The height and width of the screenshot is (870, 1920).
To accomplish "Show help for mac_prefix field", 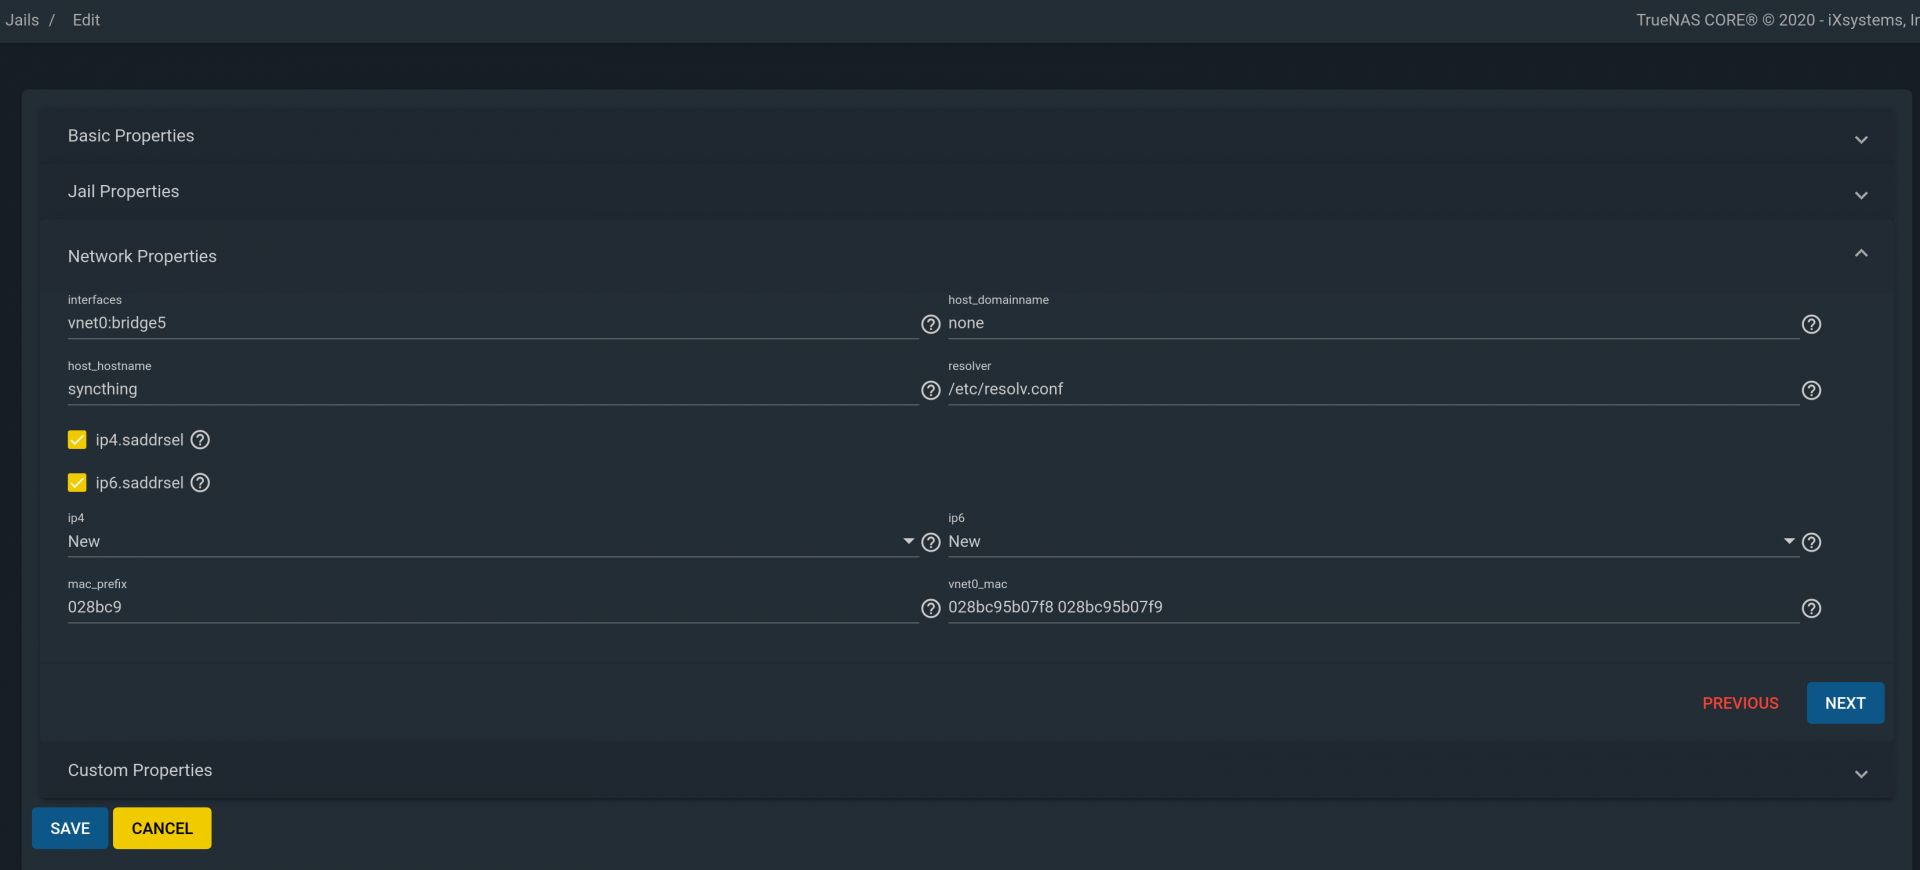I will coord(931,608).
